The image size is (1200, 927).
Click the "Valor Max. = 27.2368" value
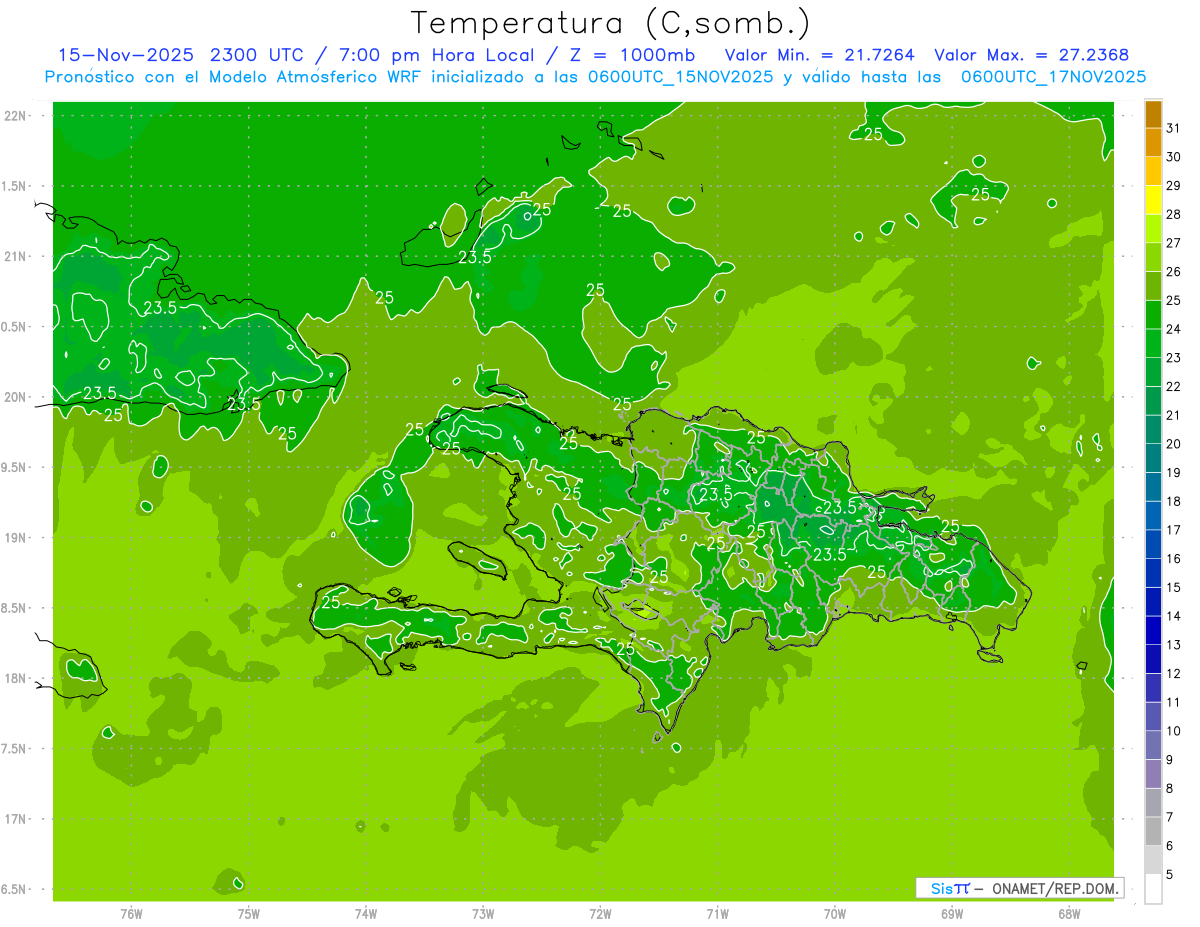click(x=1032, y=55)
